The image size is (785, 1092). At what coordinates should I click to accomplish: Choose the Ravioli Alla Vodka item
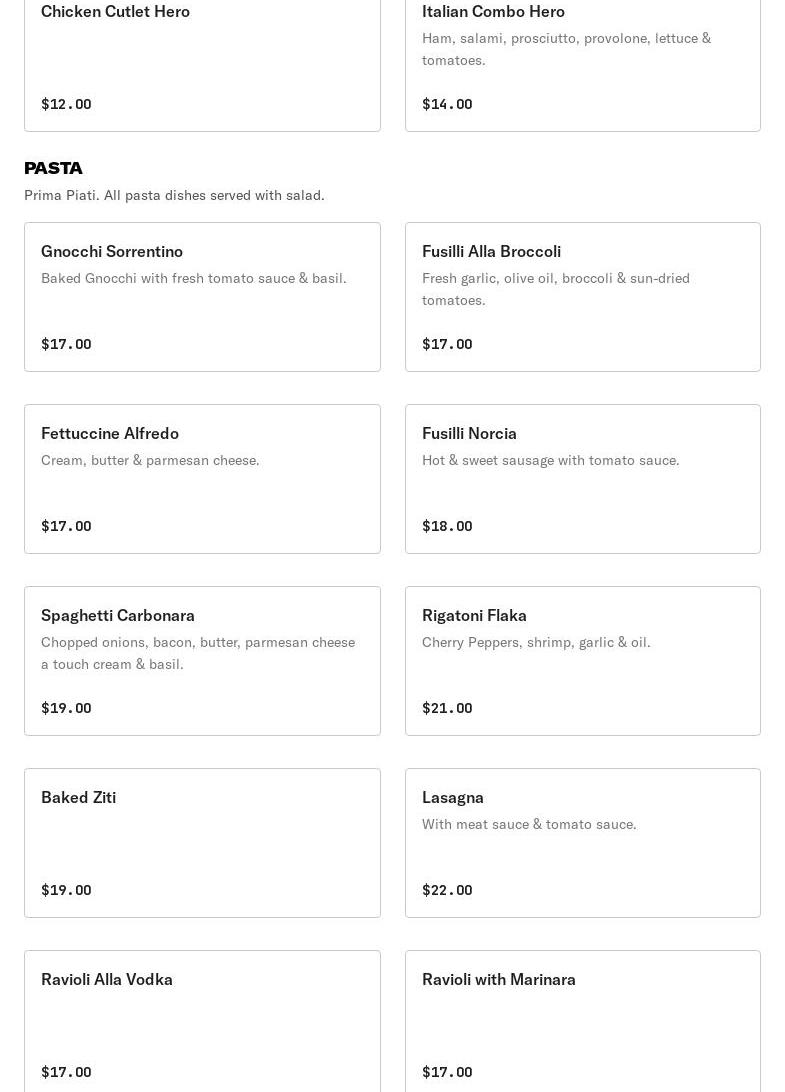click(202, 1020)
